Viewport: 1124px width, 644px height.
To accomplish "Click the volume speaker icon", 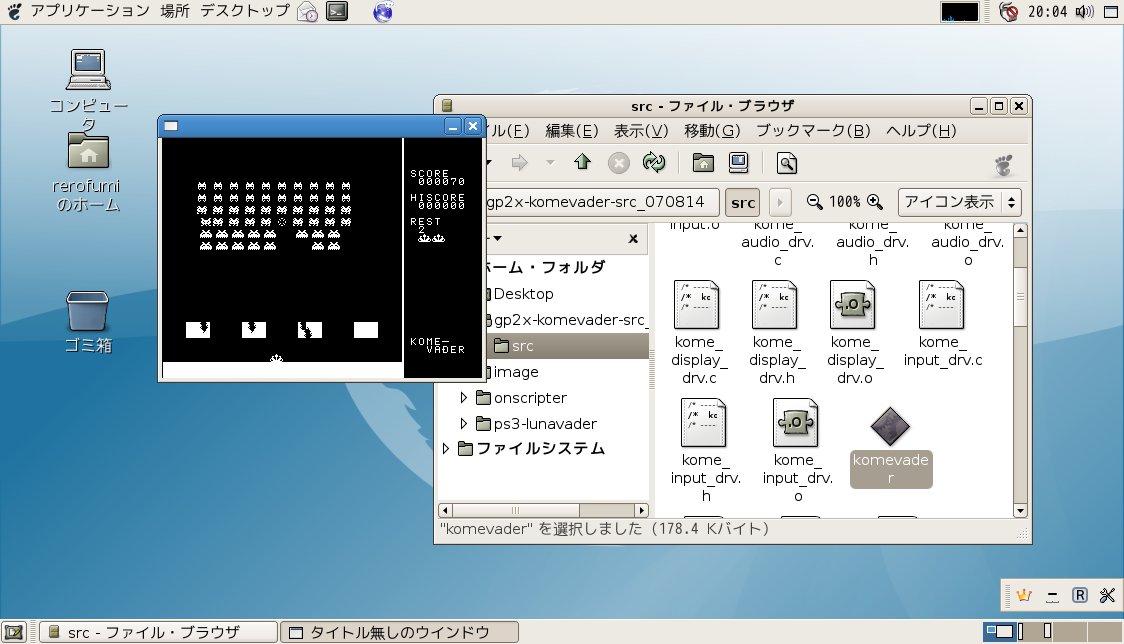I will pyautogui.click(x=1085, y=11).
